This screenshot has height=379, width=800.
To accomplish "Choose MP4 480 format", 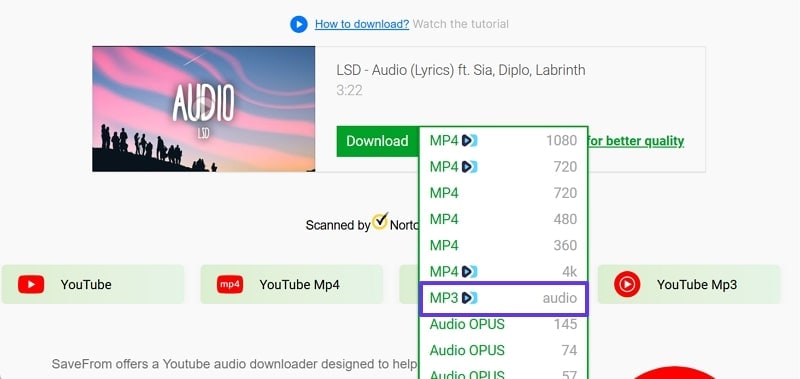I will [x=503, y=219].
